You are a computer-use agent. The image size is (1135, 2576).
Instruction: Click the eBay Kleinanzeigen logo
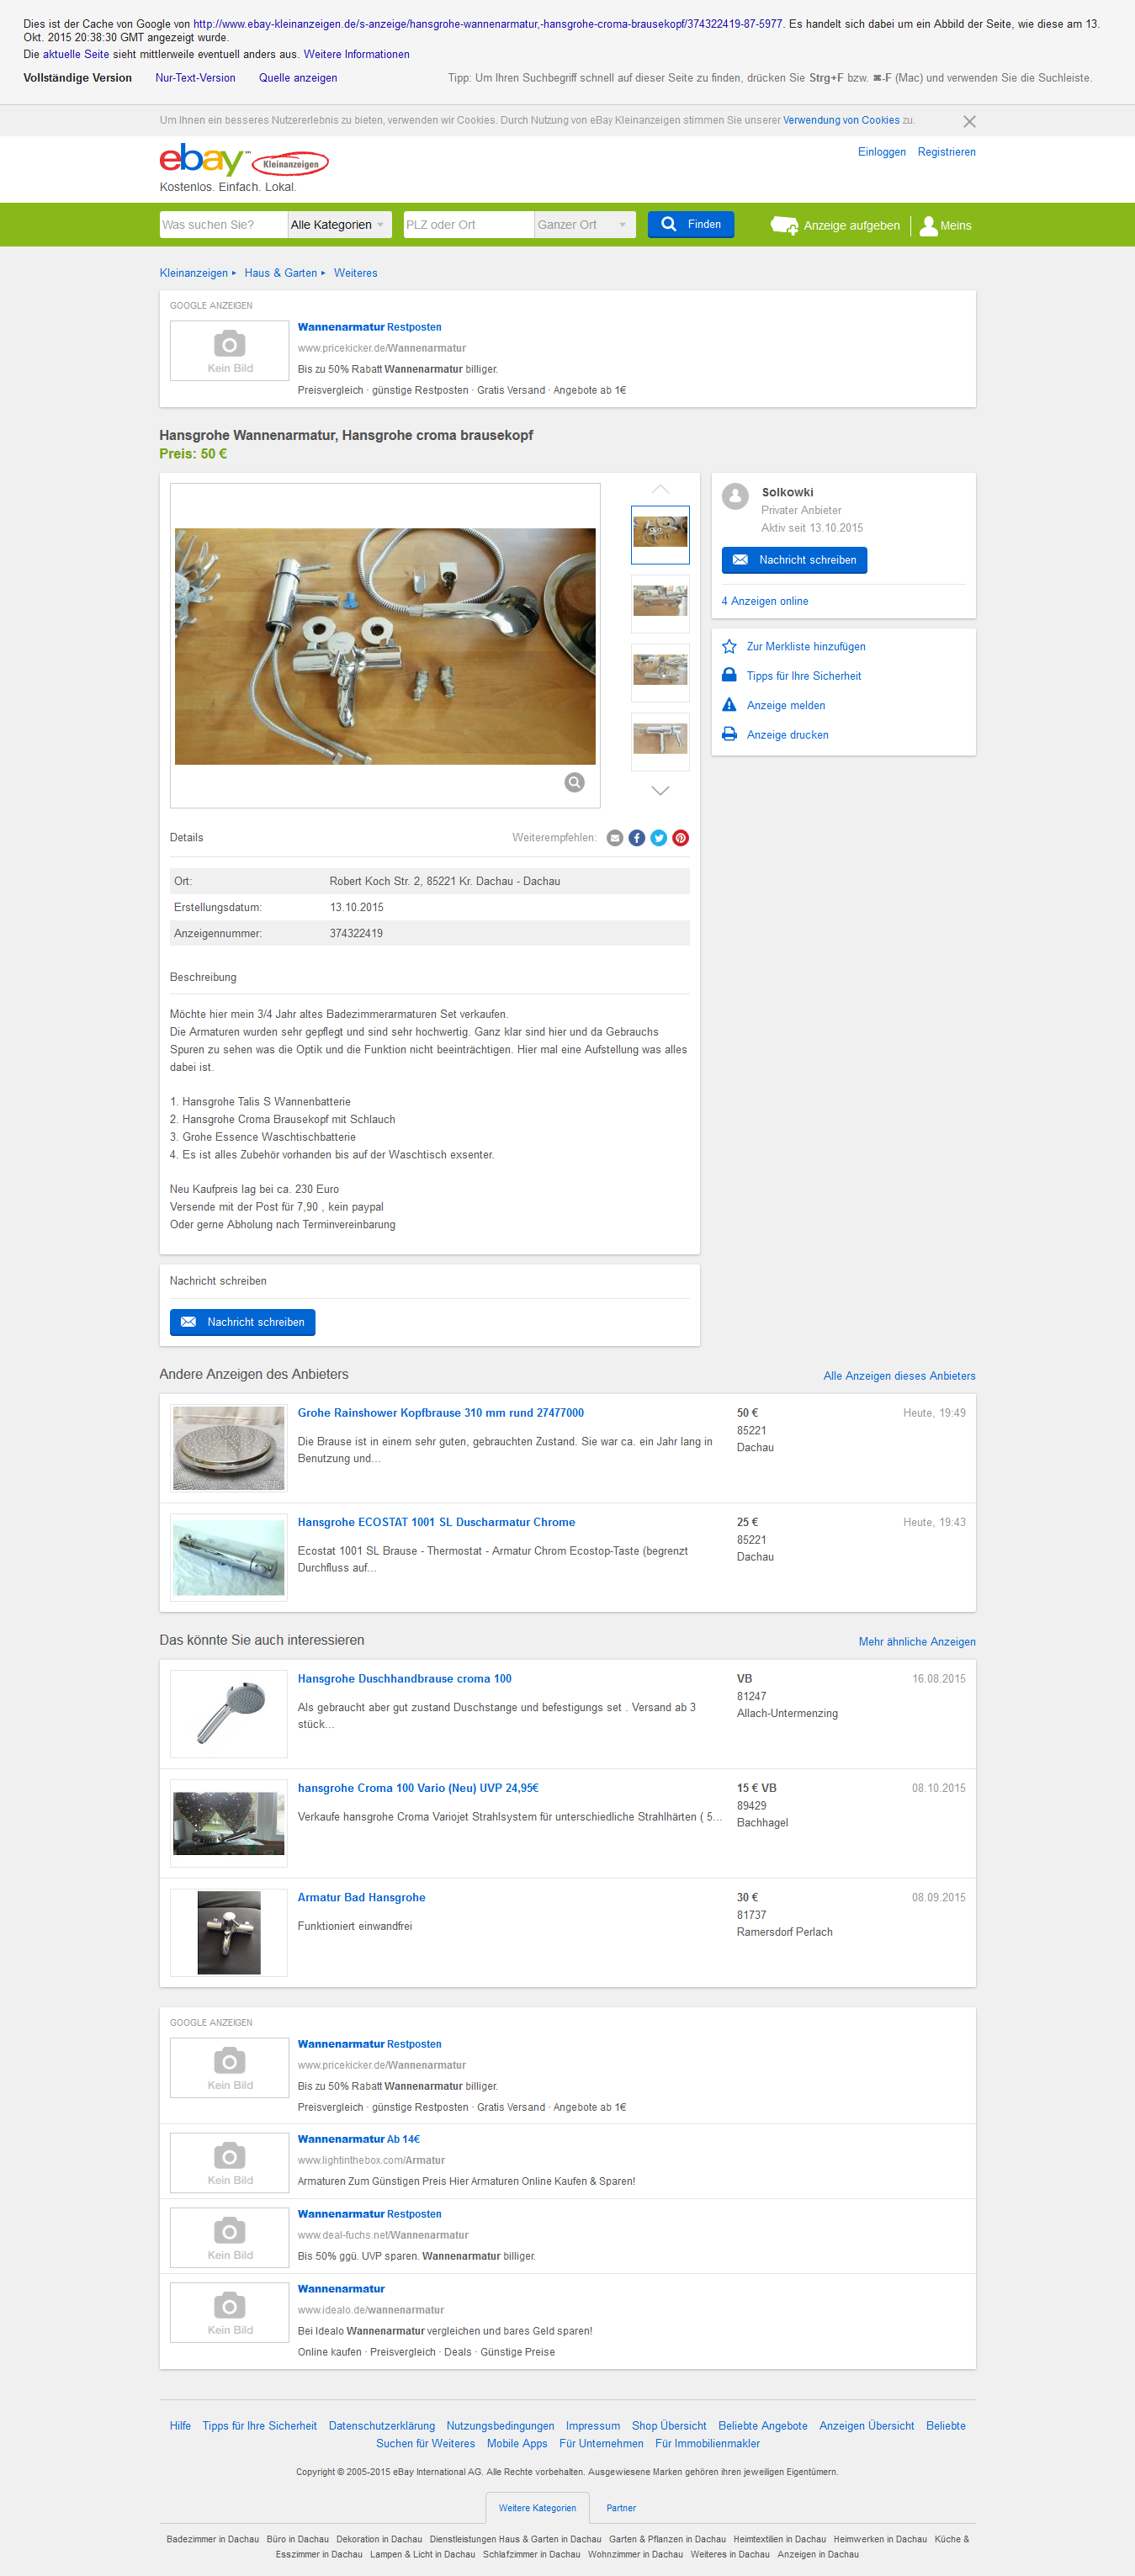[243, 160]
